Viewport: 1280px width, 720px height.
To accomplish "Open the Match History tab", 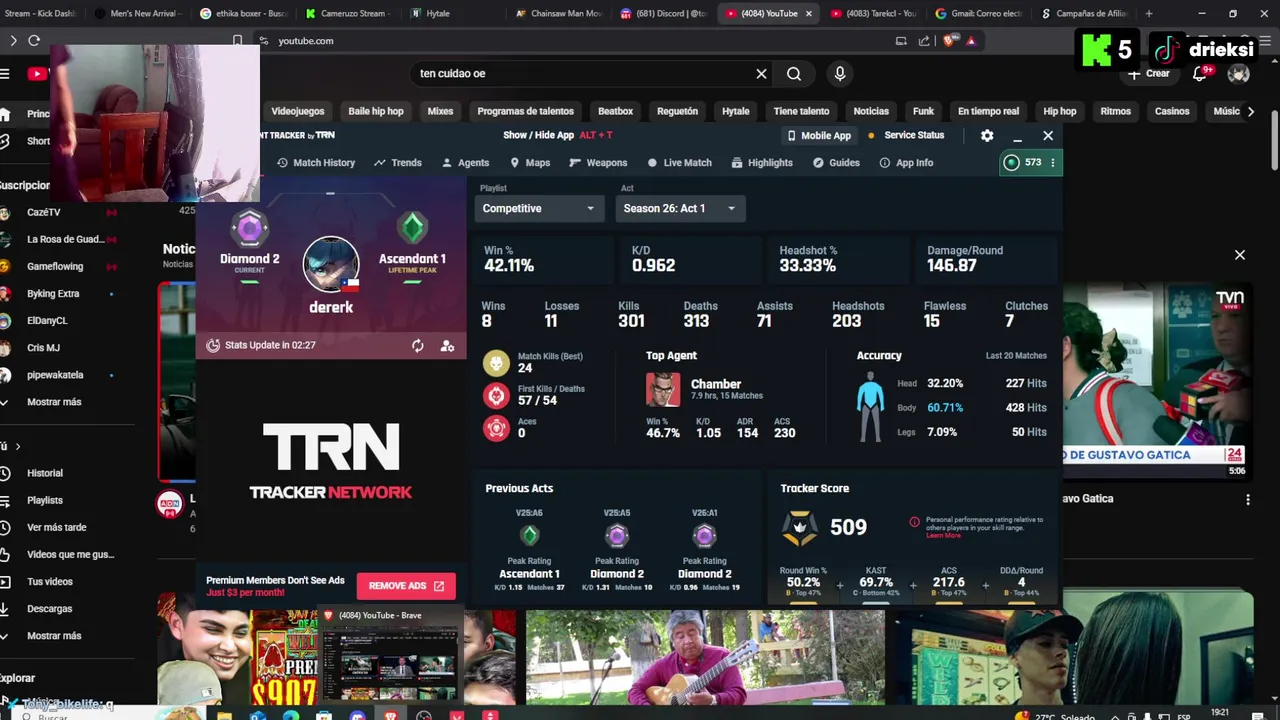I will (316, 163).
